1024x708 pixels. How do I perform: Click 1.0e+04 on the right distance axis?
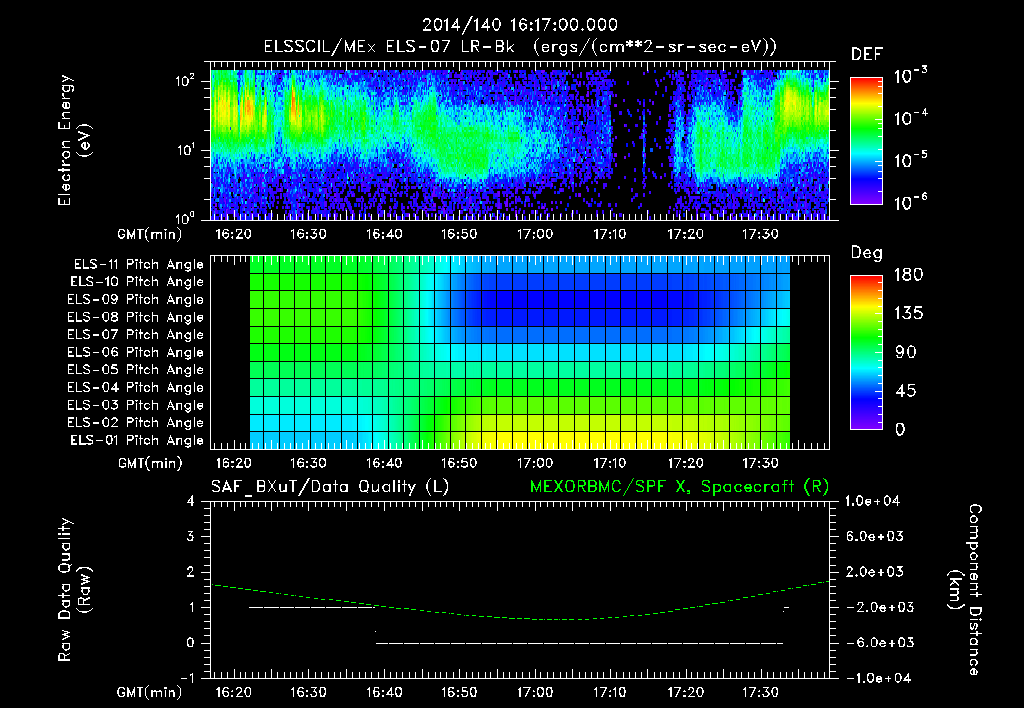pos(872,501)
